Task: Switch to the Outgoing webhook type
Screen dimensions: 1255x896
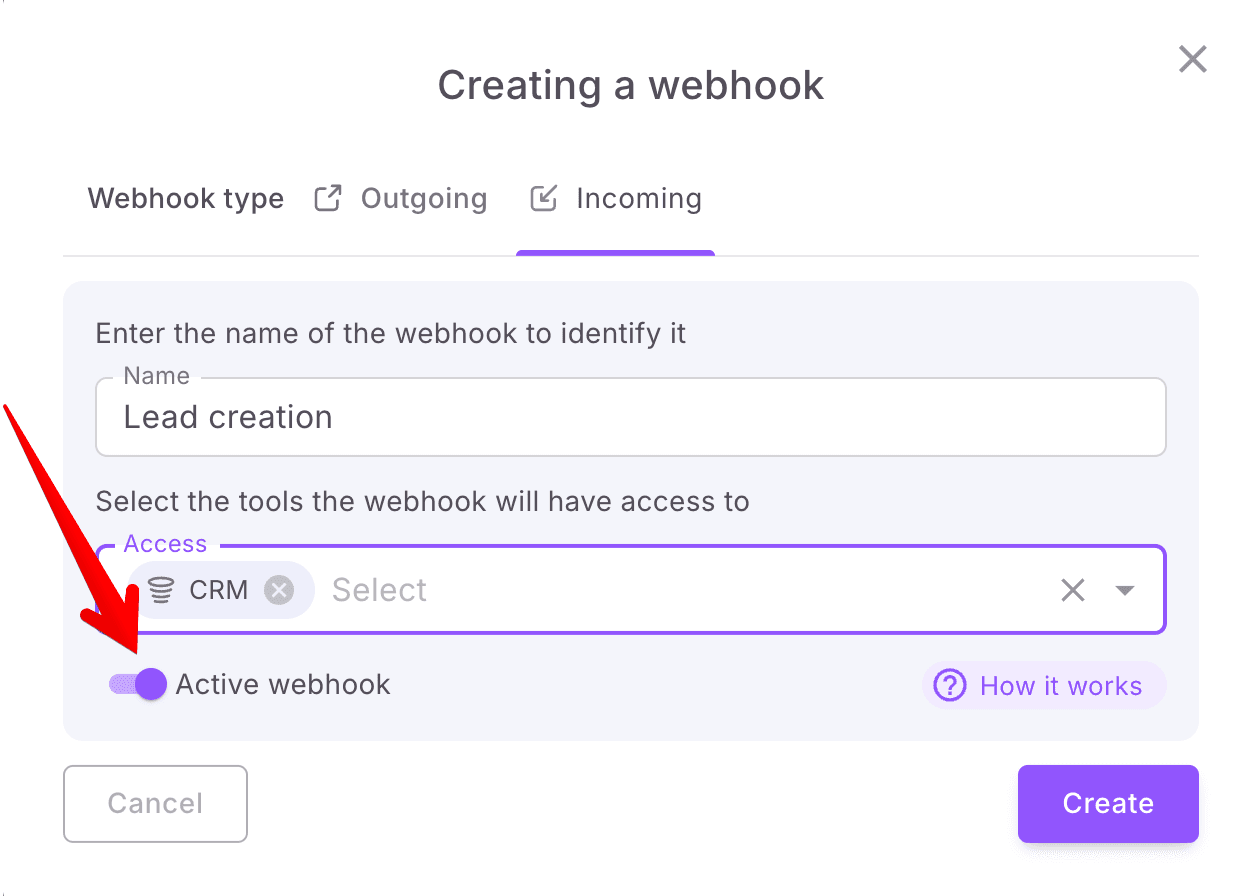Action: (423, 199)
